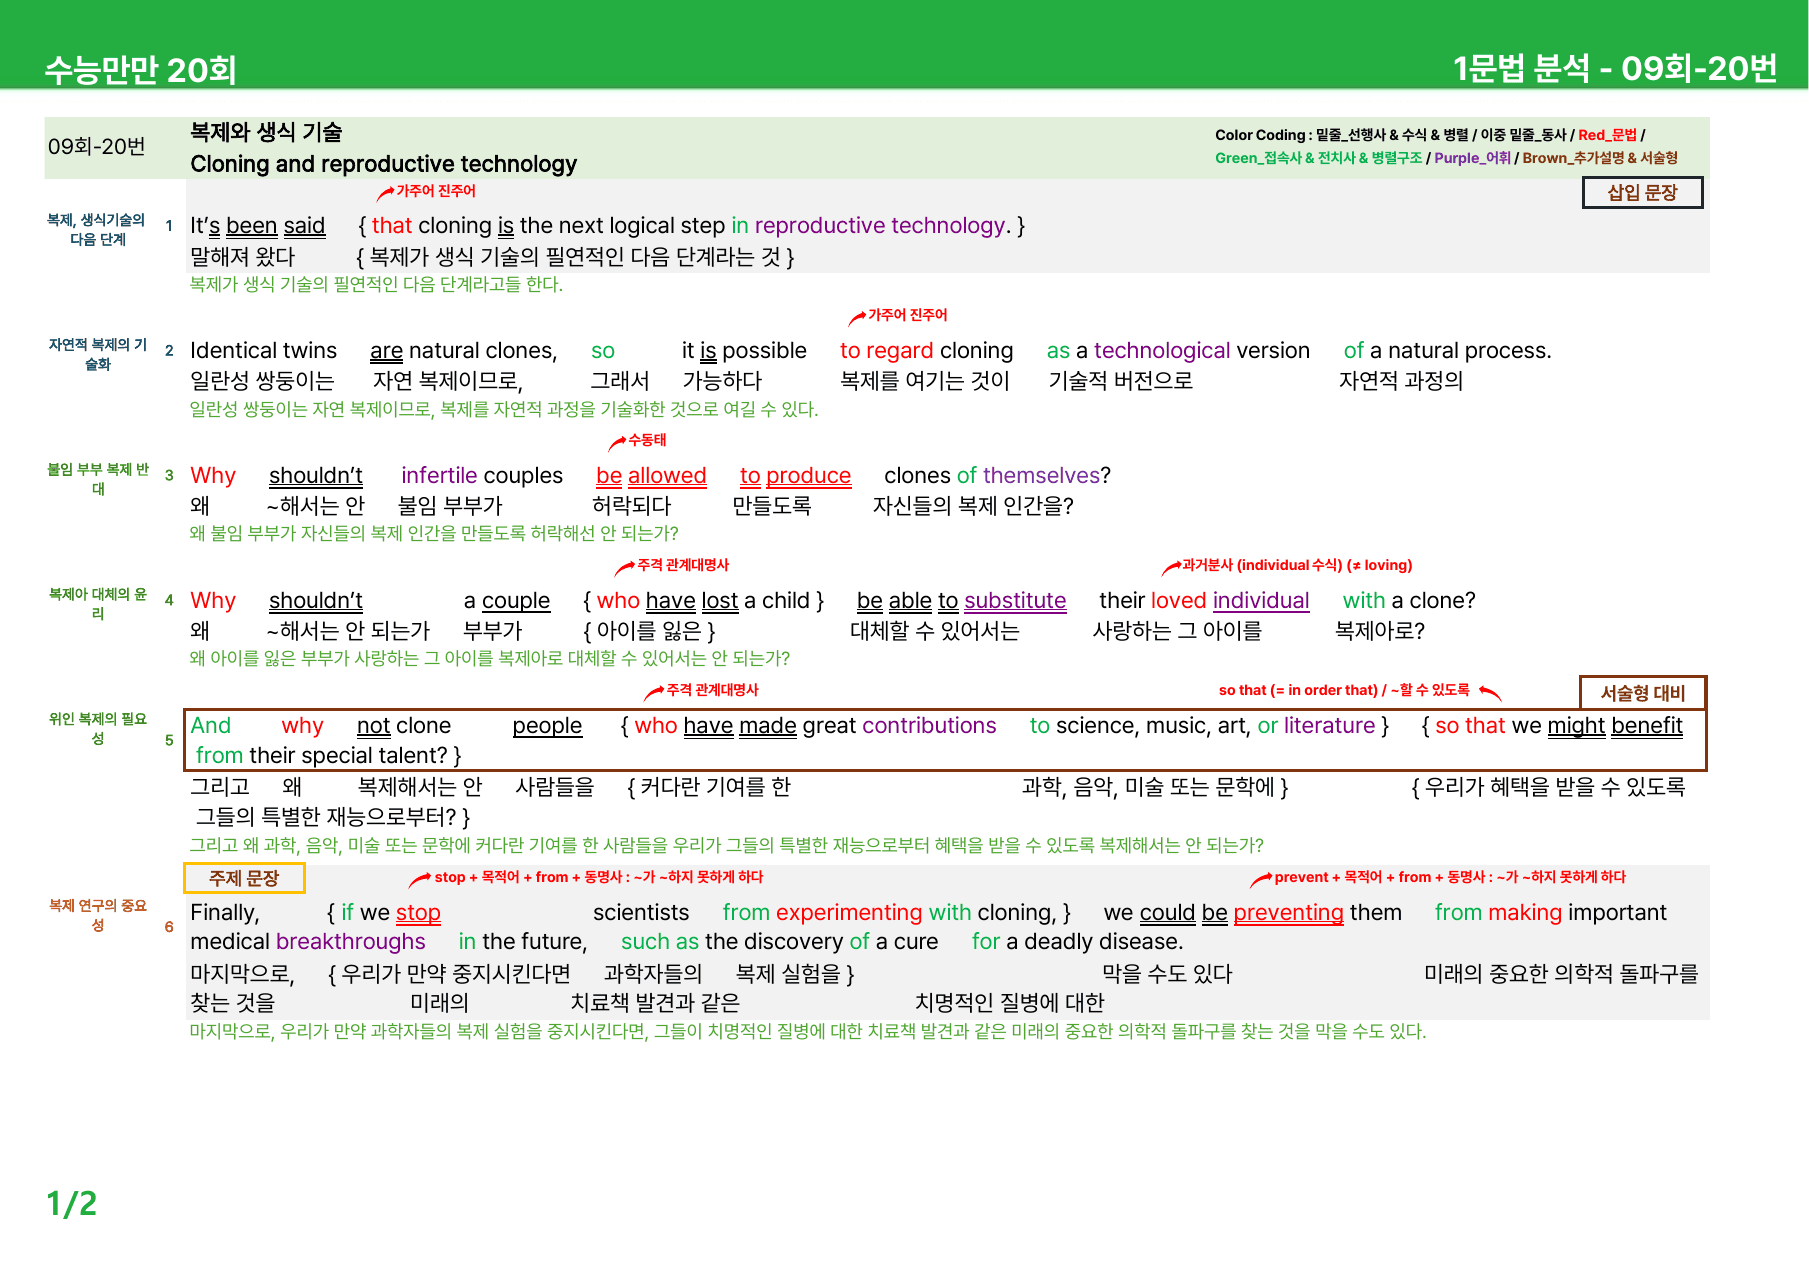Click 'Purple_어휘' in the color coding legend

tap(1472, 158)
